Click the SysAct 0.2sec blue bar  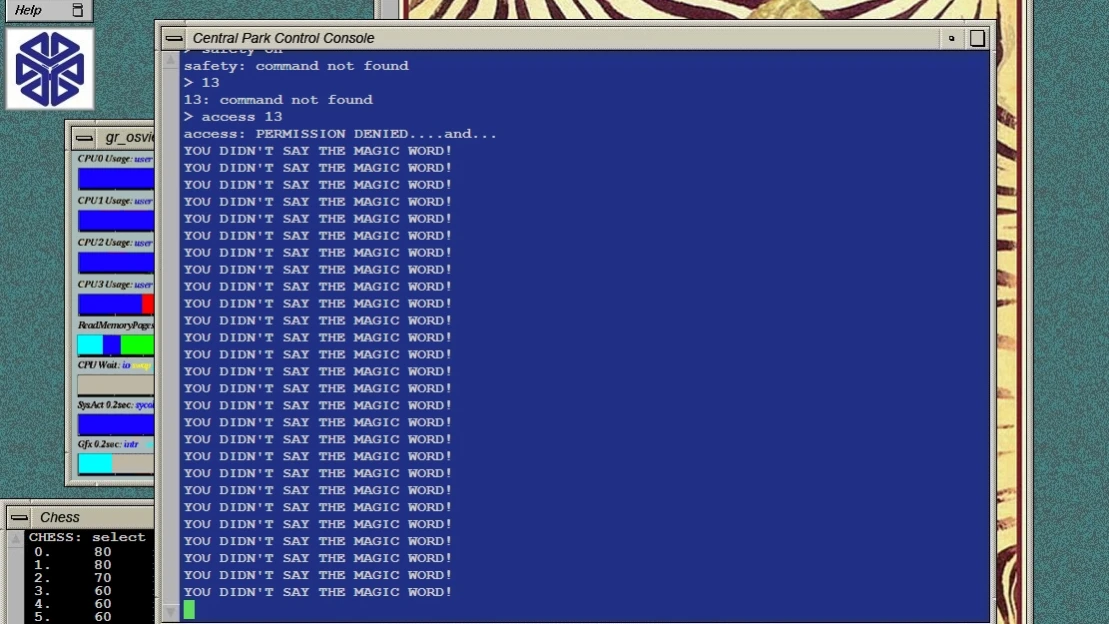tap(116, 424)
